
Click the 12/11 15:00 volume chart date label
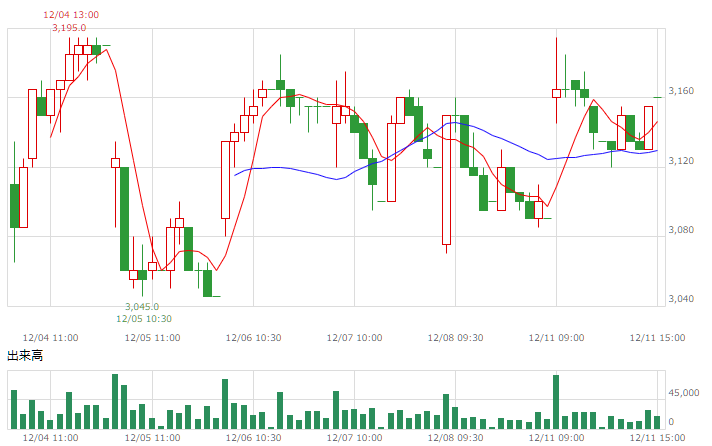click(x=658, y=438)
